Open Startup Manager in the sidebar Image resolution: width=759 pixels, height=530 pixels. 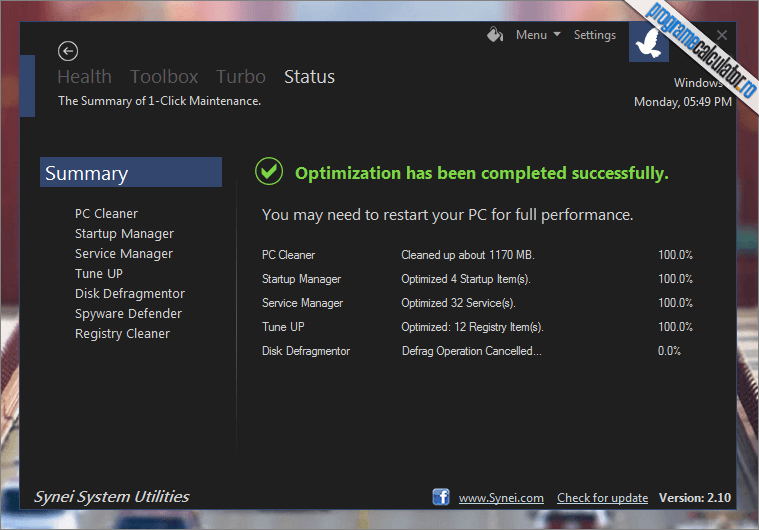pyautogui.click(x=124, y=234)
